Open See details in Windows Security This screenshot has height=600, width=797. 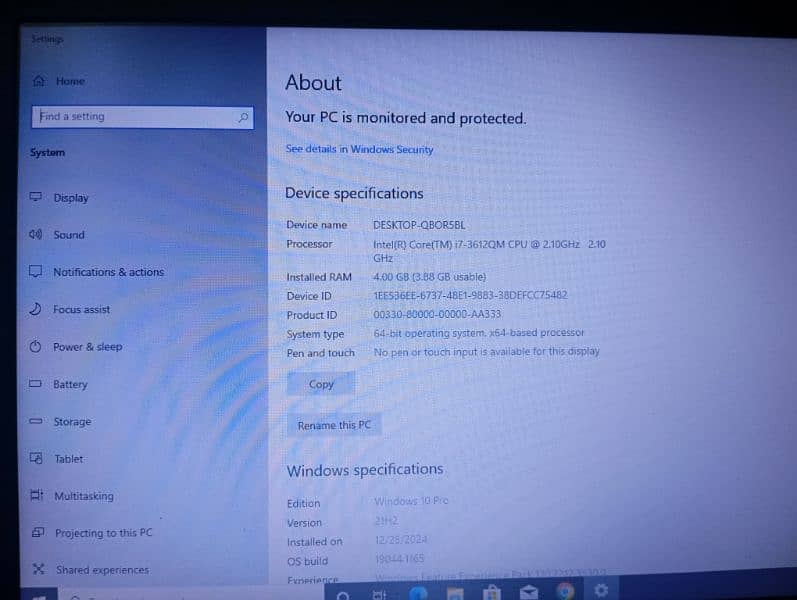coord(359,149)
